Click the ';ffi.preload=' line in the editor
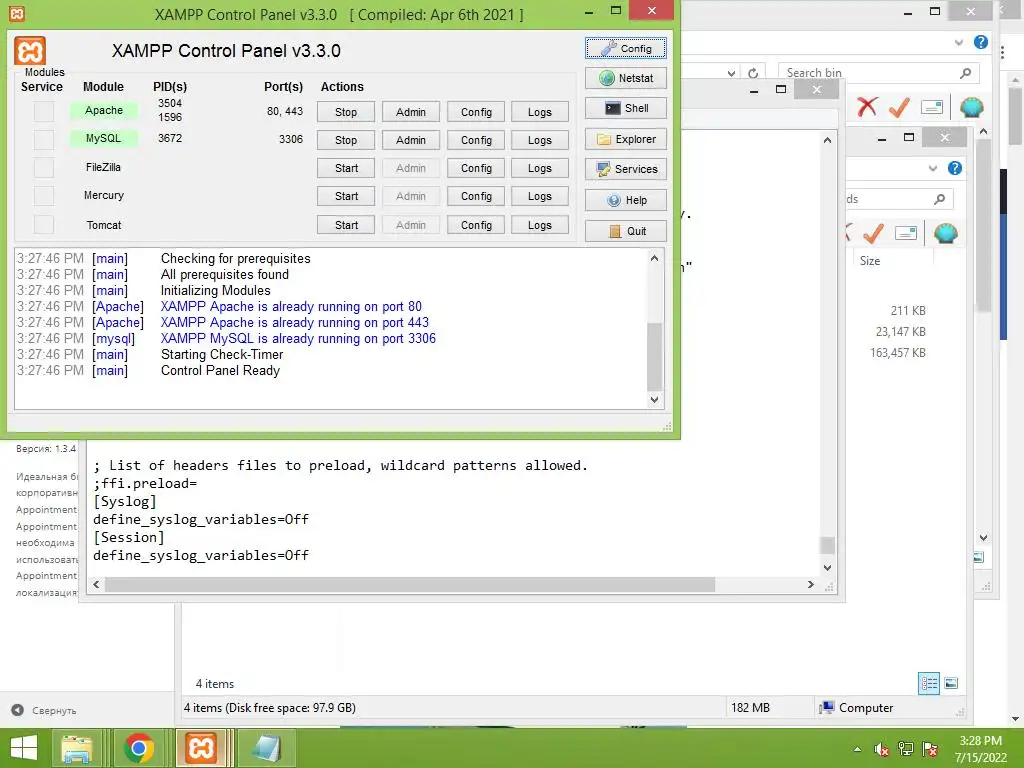 [x=145, y=484]
